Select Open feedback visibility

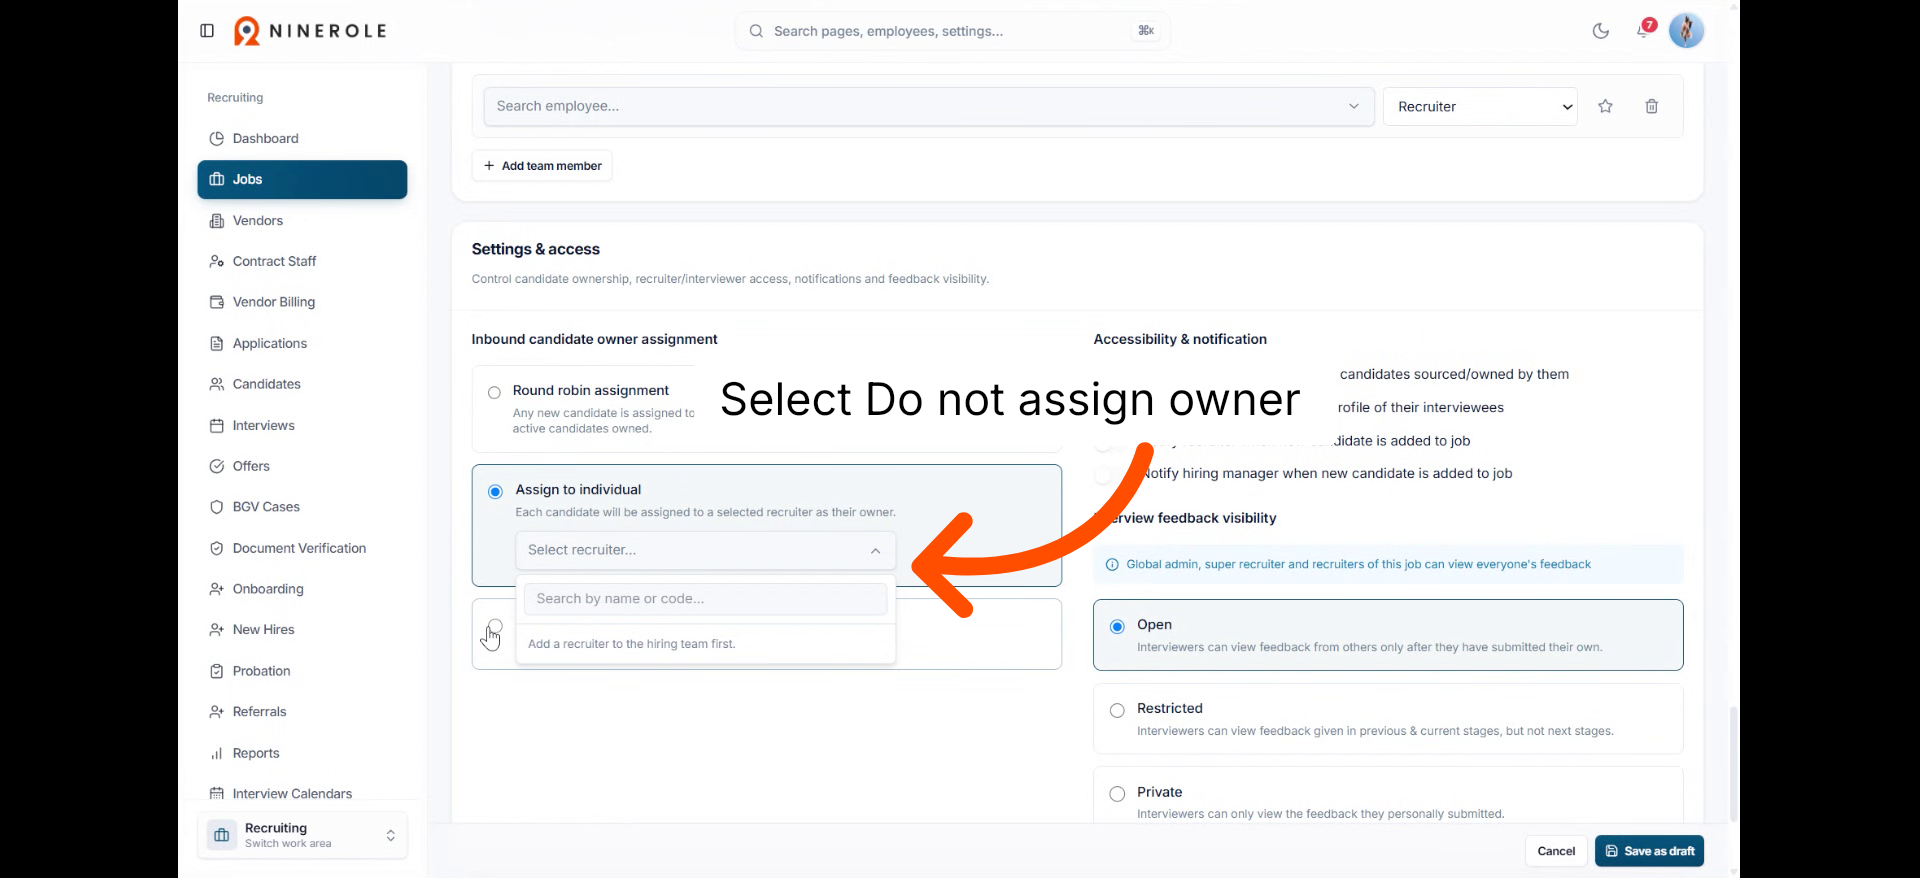1117,626
